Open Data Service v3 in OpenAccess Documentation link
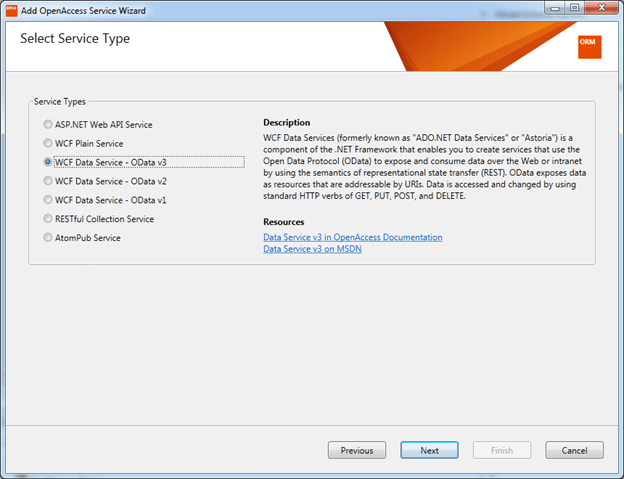The height and width of the screenshot is (479, 624). (352, 237)
